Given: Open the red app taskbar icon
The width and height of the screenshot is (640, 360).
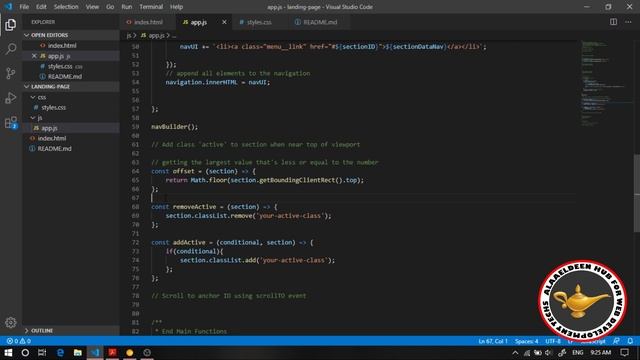Looking at the screenshot, I should coord(113,353).
